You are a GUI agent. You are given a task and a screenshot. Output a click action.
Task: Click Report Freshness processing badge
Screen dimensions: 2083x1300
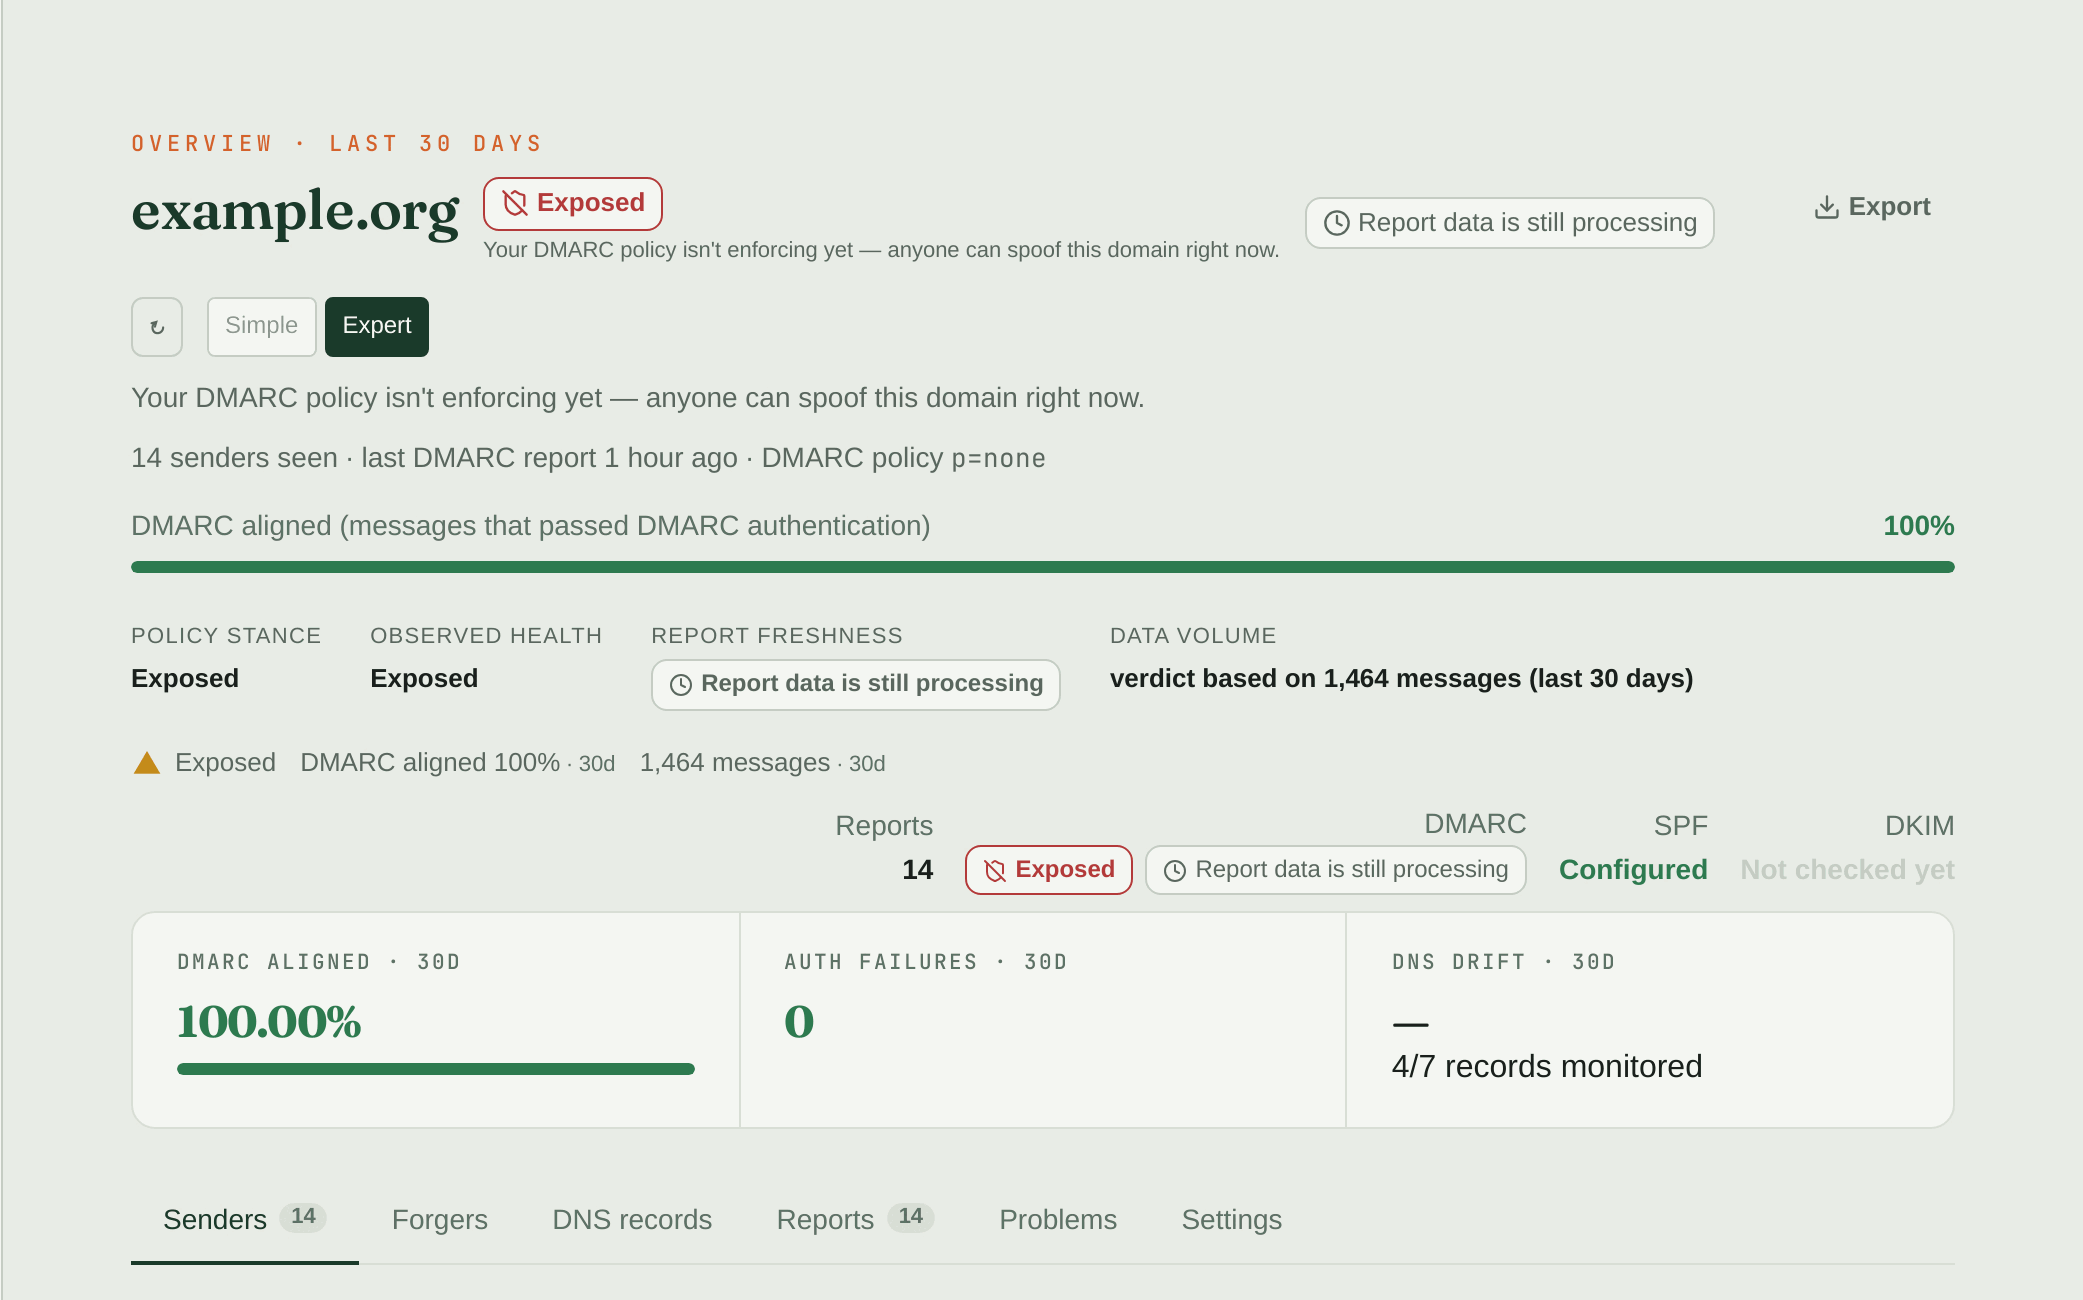[856, 685]
